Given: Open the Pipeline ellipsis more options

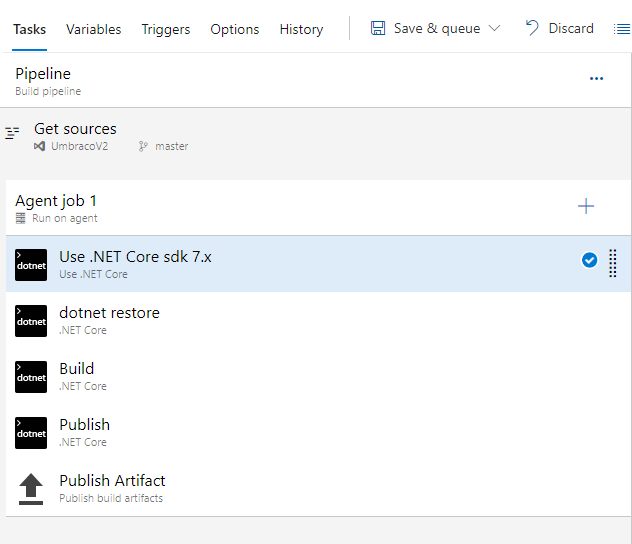Looking at the screenshot, I should click(x=596, y=79).
